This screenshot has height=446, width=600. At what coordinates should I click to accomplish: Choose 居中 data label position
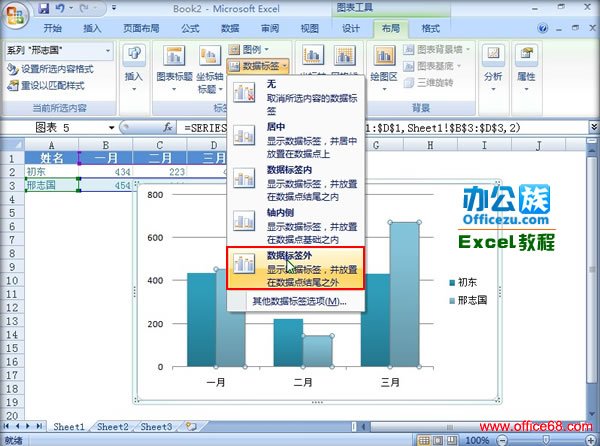(x=296, y=140)
